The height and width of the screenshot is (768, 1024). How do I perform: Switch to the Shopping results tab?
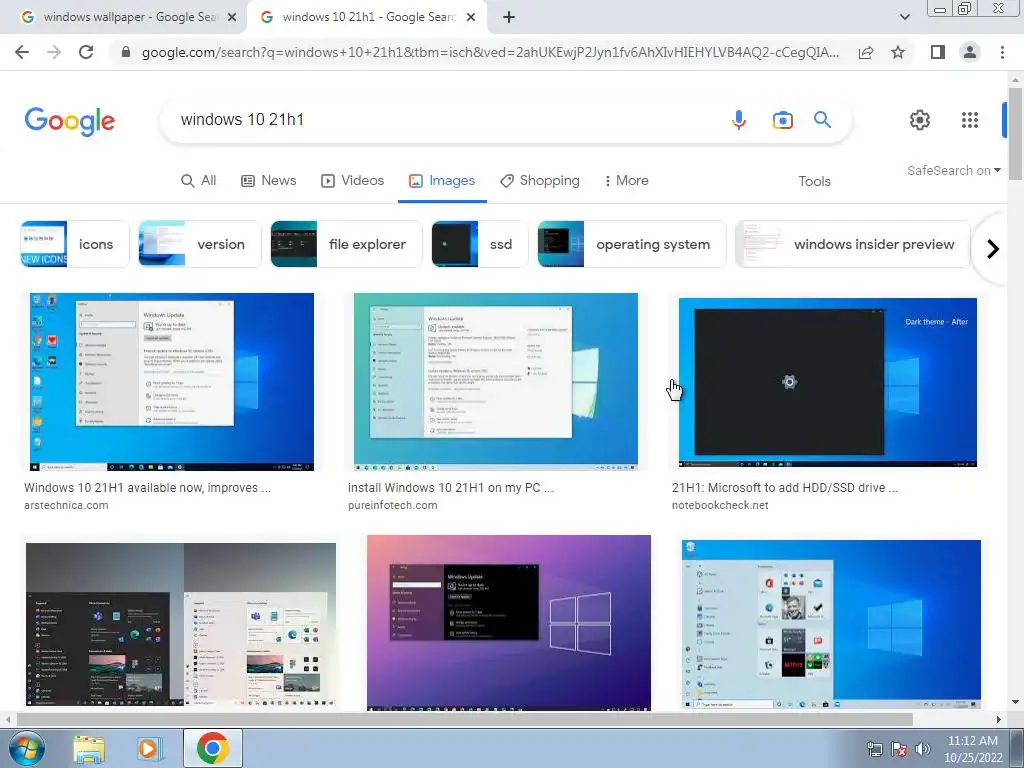(539, 180)
